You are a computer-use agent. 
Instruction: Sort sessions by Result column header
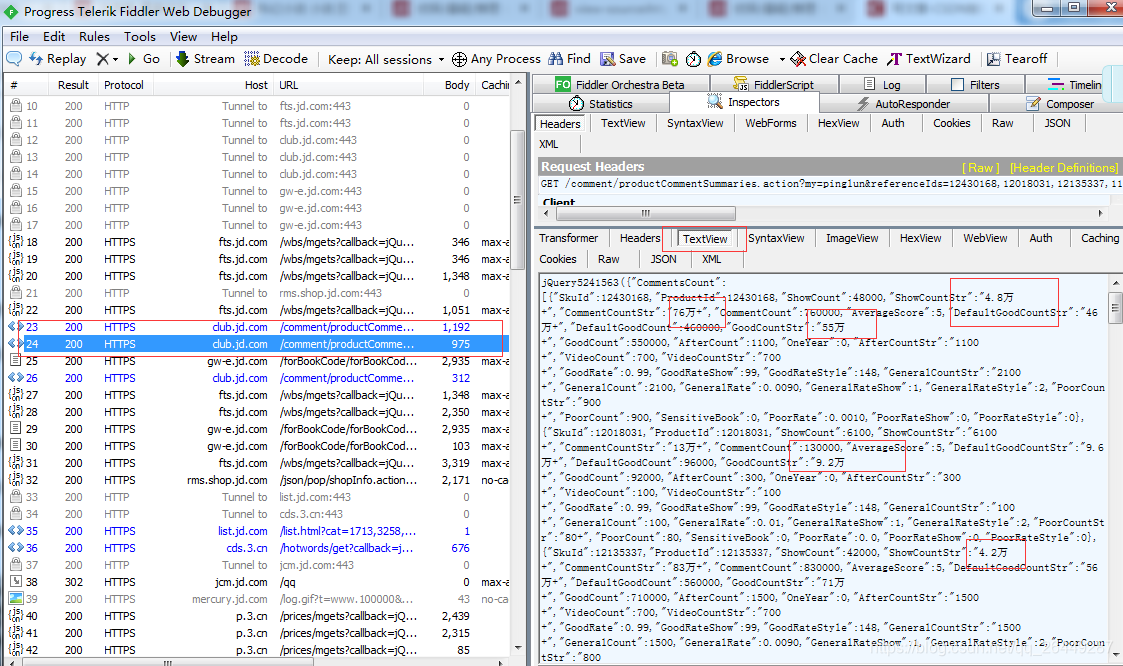73,85
